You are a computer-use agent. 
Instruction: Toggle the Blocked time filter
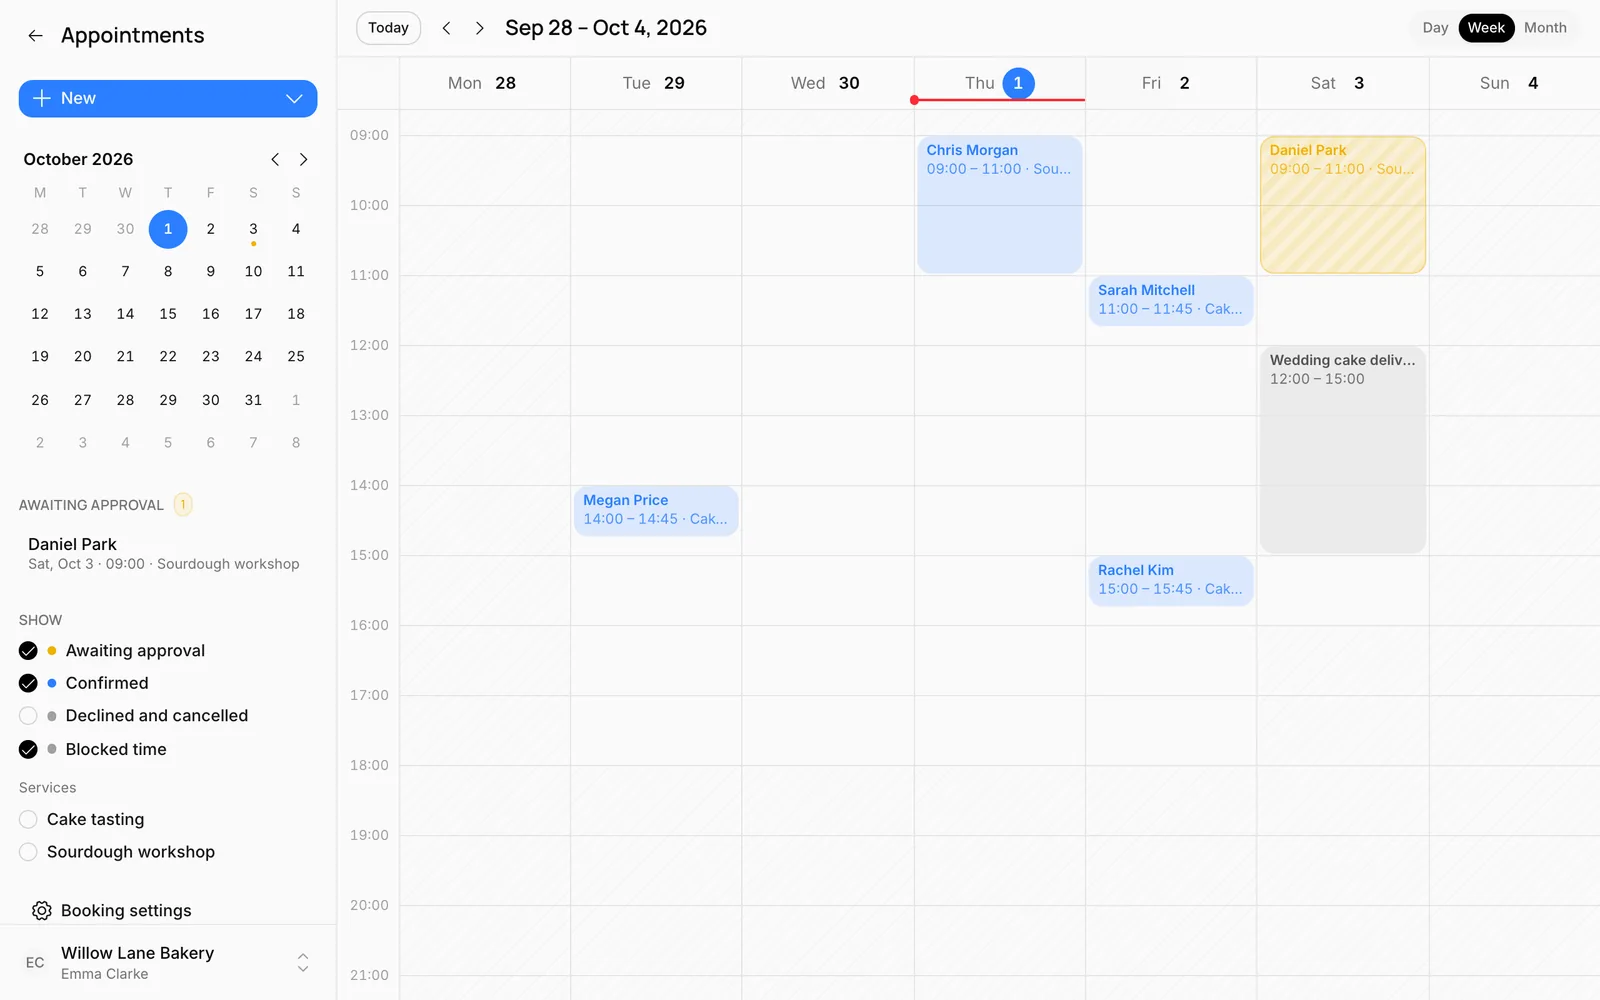pyautogui.click(x=28, y=749)
